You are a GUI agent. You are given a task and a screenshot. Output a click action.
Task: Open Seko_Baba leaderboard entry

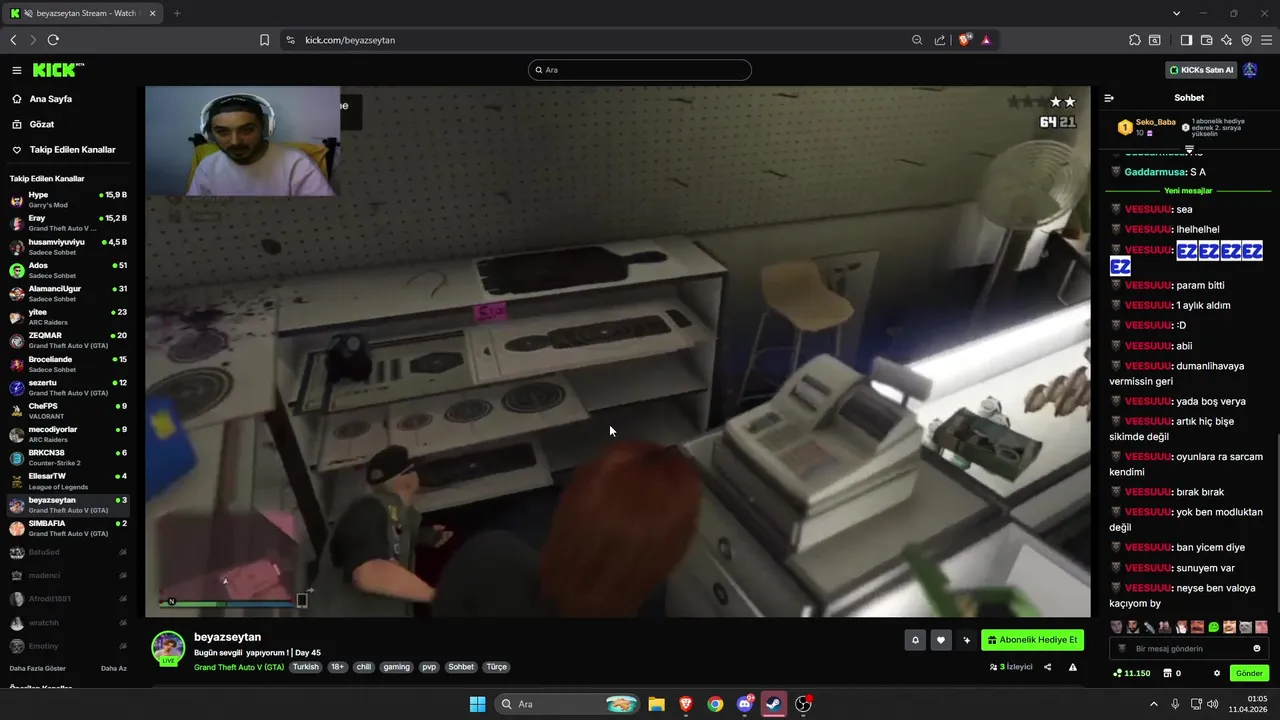click(x=1148, y=127)
